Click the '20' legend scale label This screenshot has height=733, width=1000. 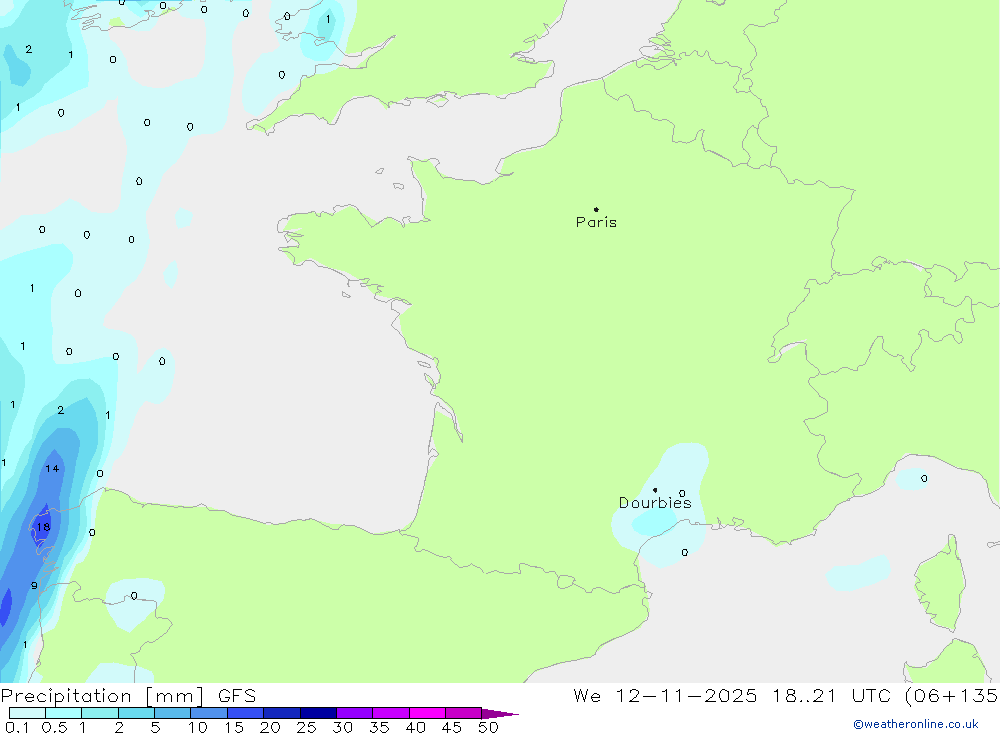(270, 727)
